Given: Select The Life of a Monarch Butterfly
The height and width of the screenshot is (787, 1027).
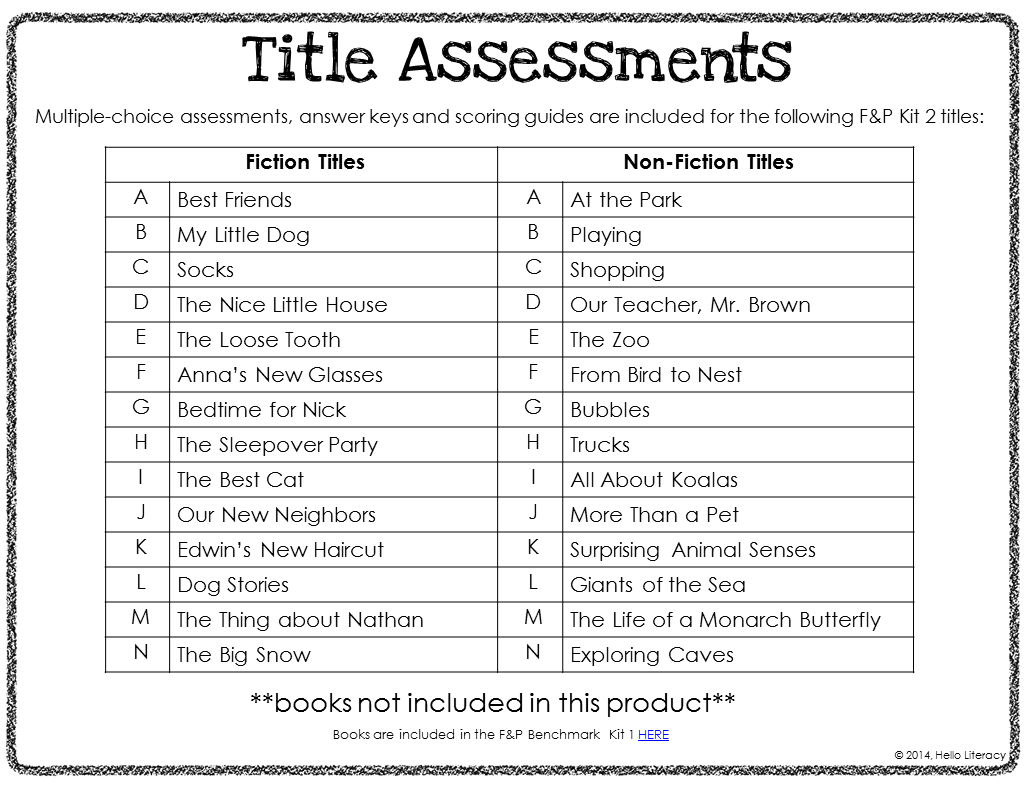Looking at the screenshot, I should pos(725,620).
